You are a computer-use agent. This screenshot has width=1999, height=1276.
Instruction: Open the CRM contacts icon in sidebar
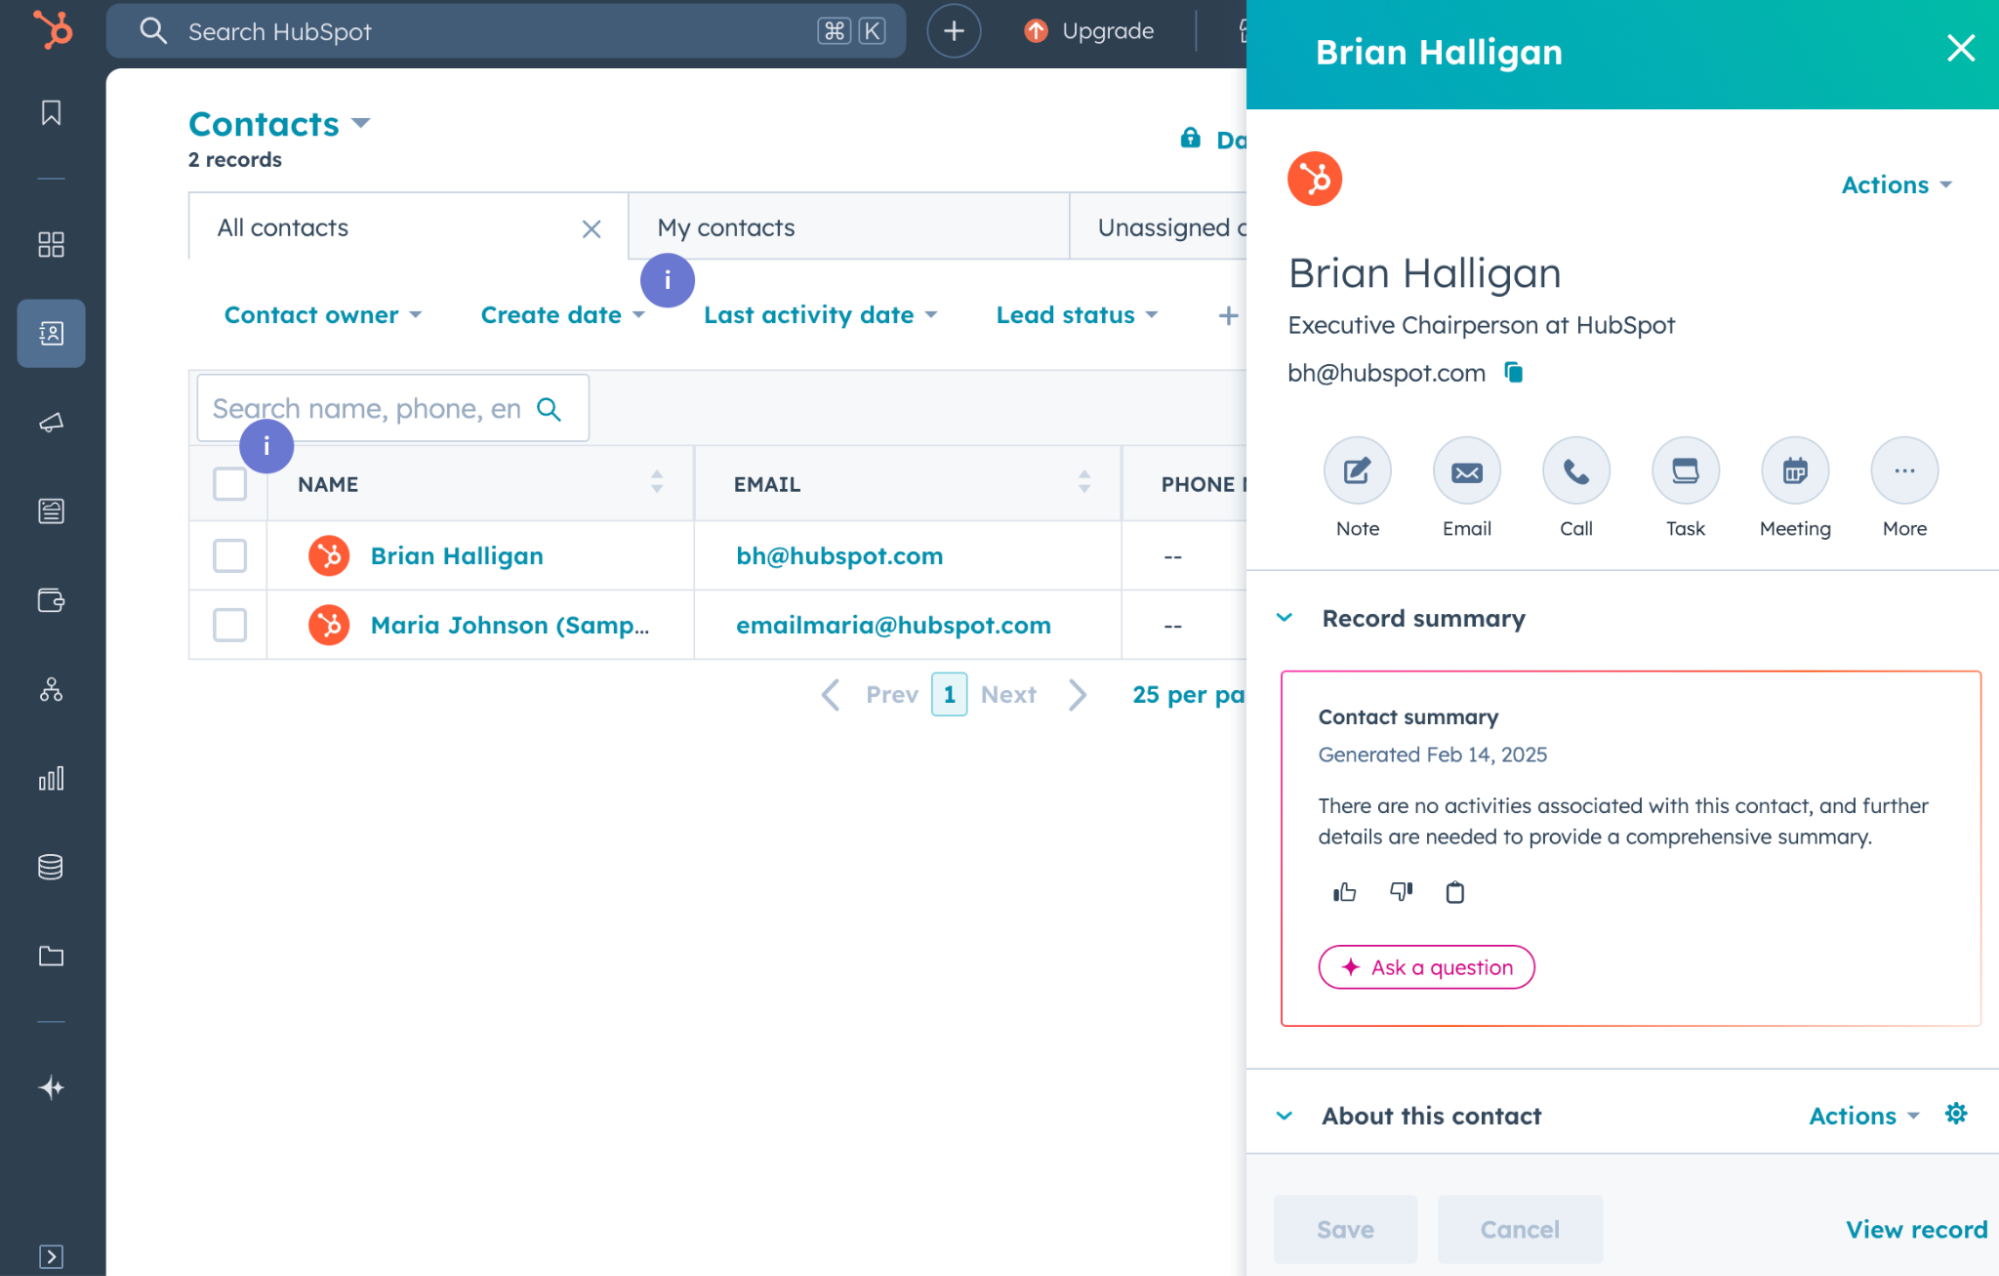pos(51,333)
